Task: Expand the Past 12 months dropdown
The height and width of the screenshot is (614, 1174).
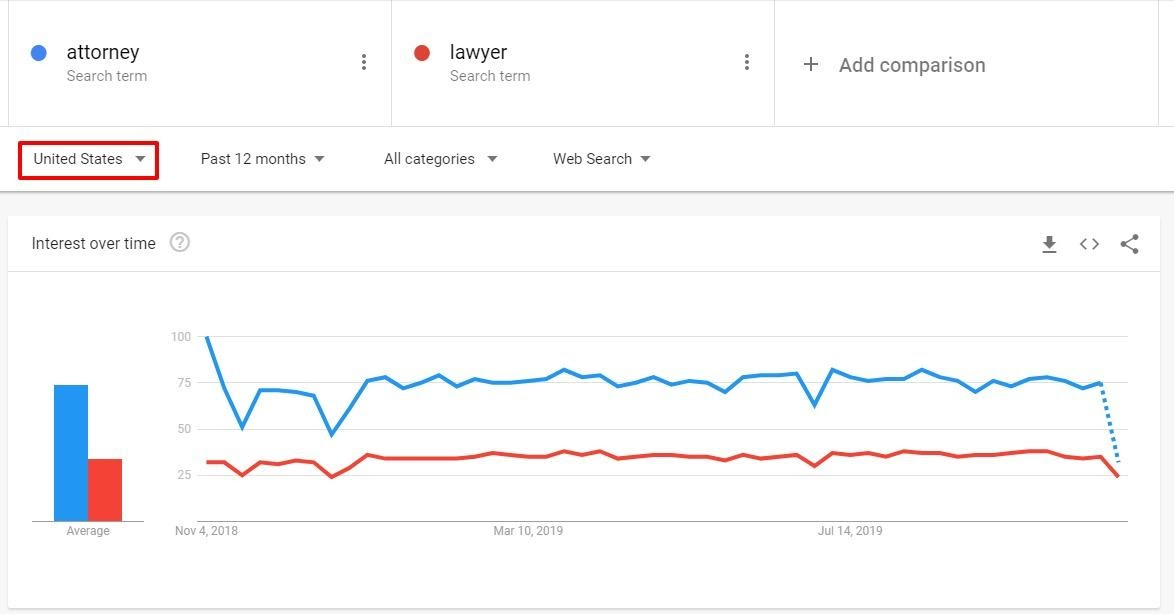Action: [x=262, y=159]
